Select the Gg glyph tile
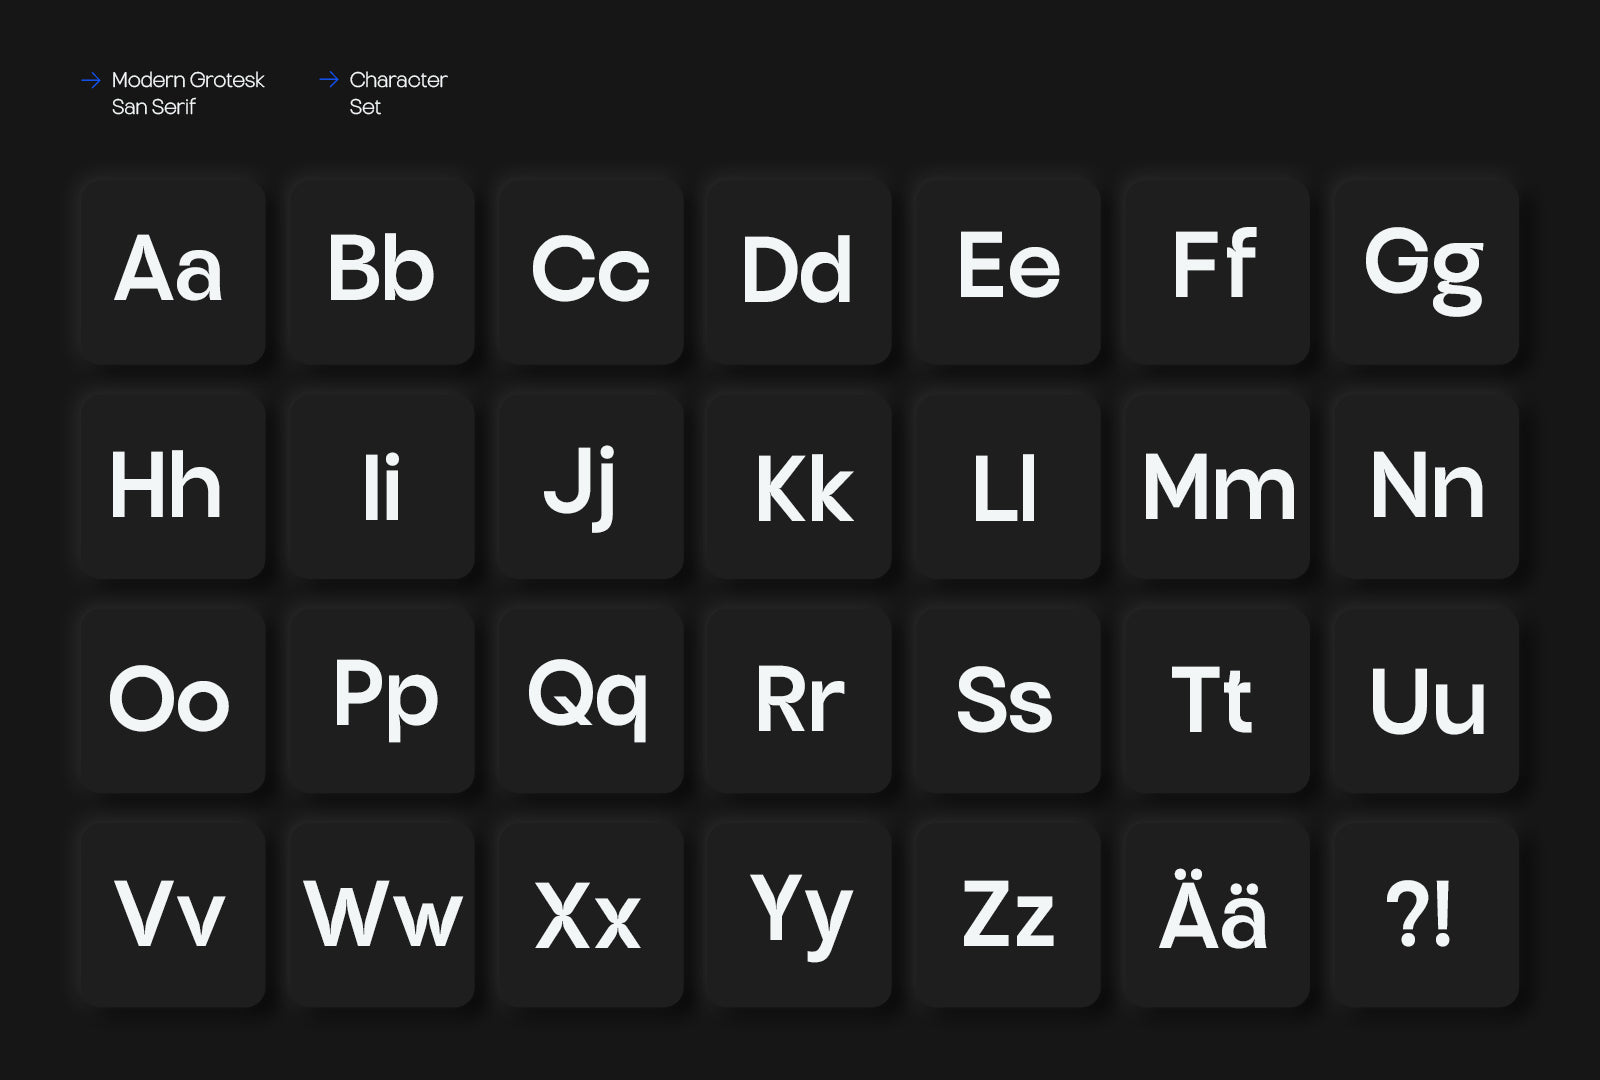The height and width of the screenshot is (1080, 1600). (1425, 272)
